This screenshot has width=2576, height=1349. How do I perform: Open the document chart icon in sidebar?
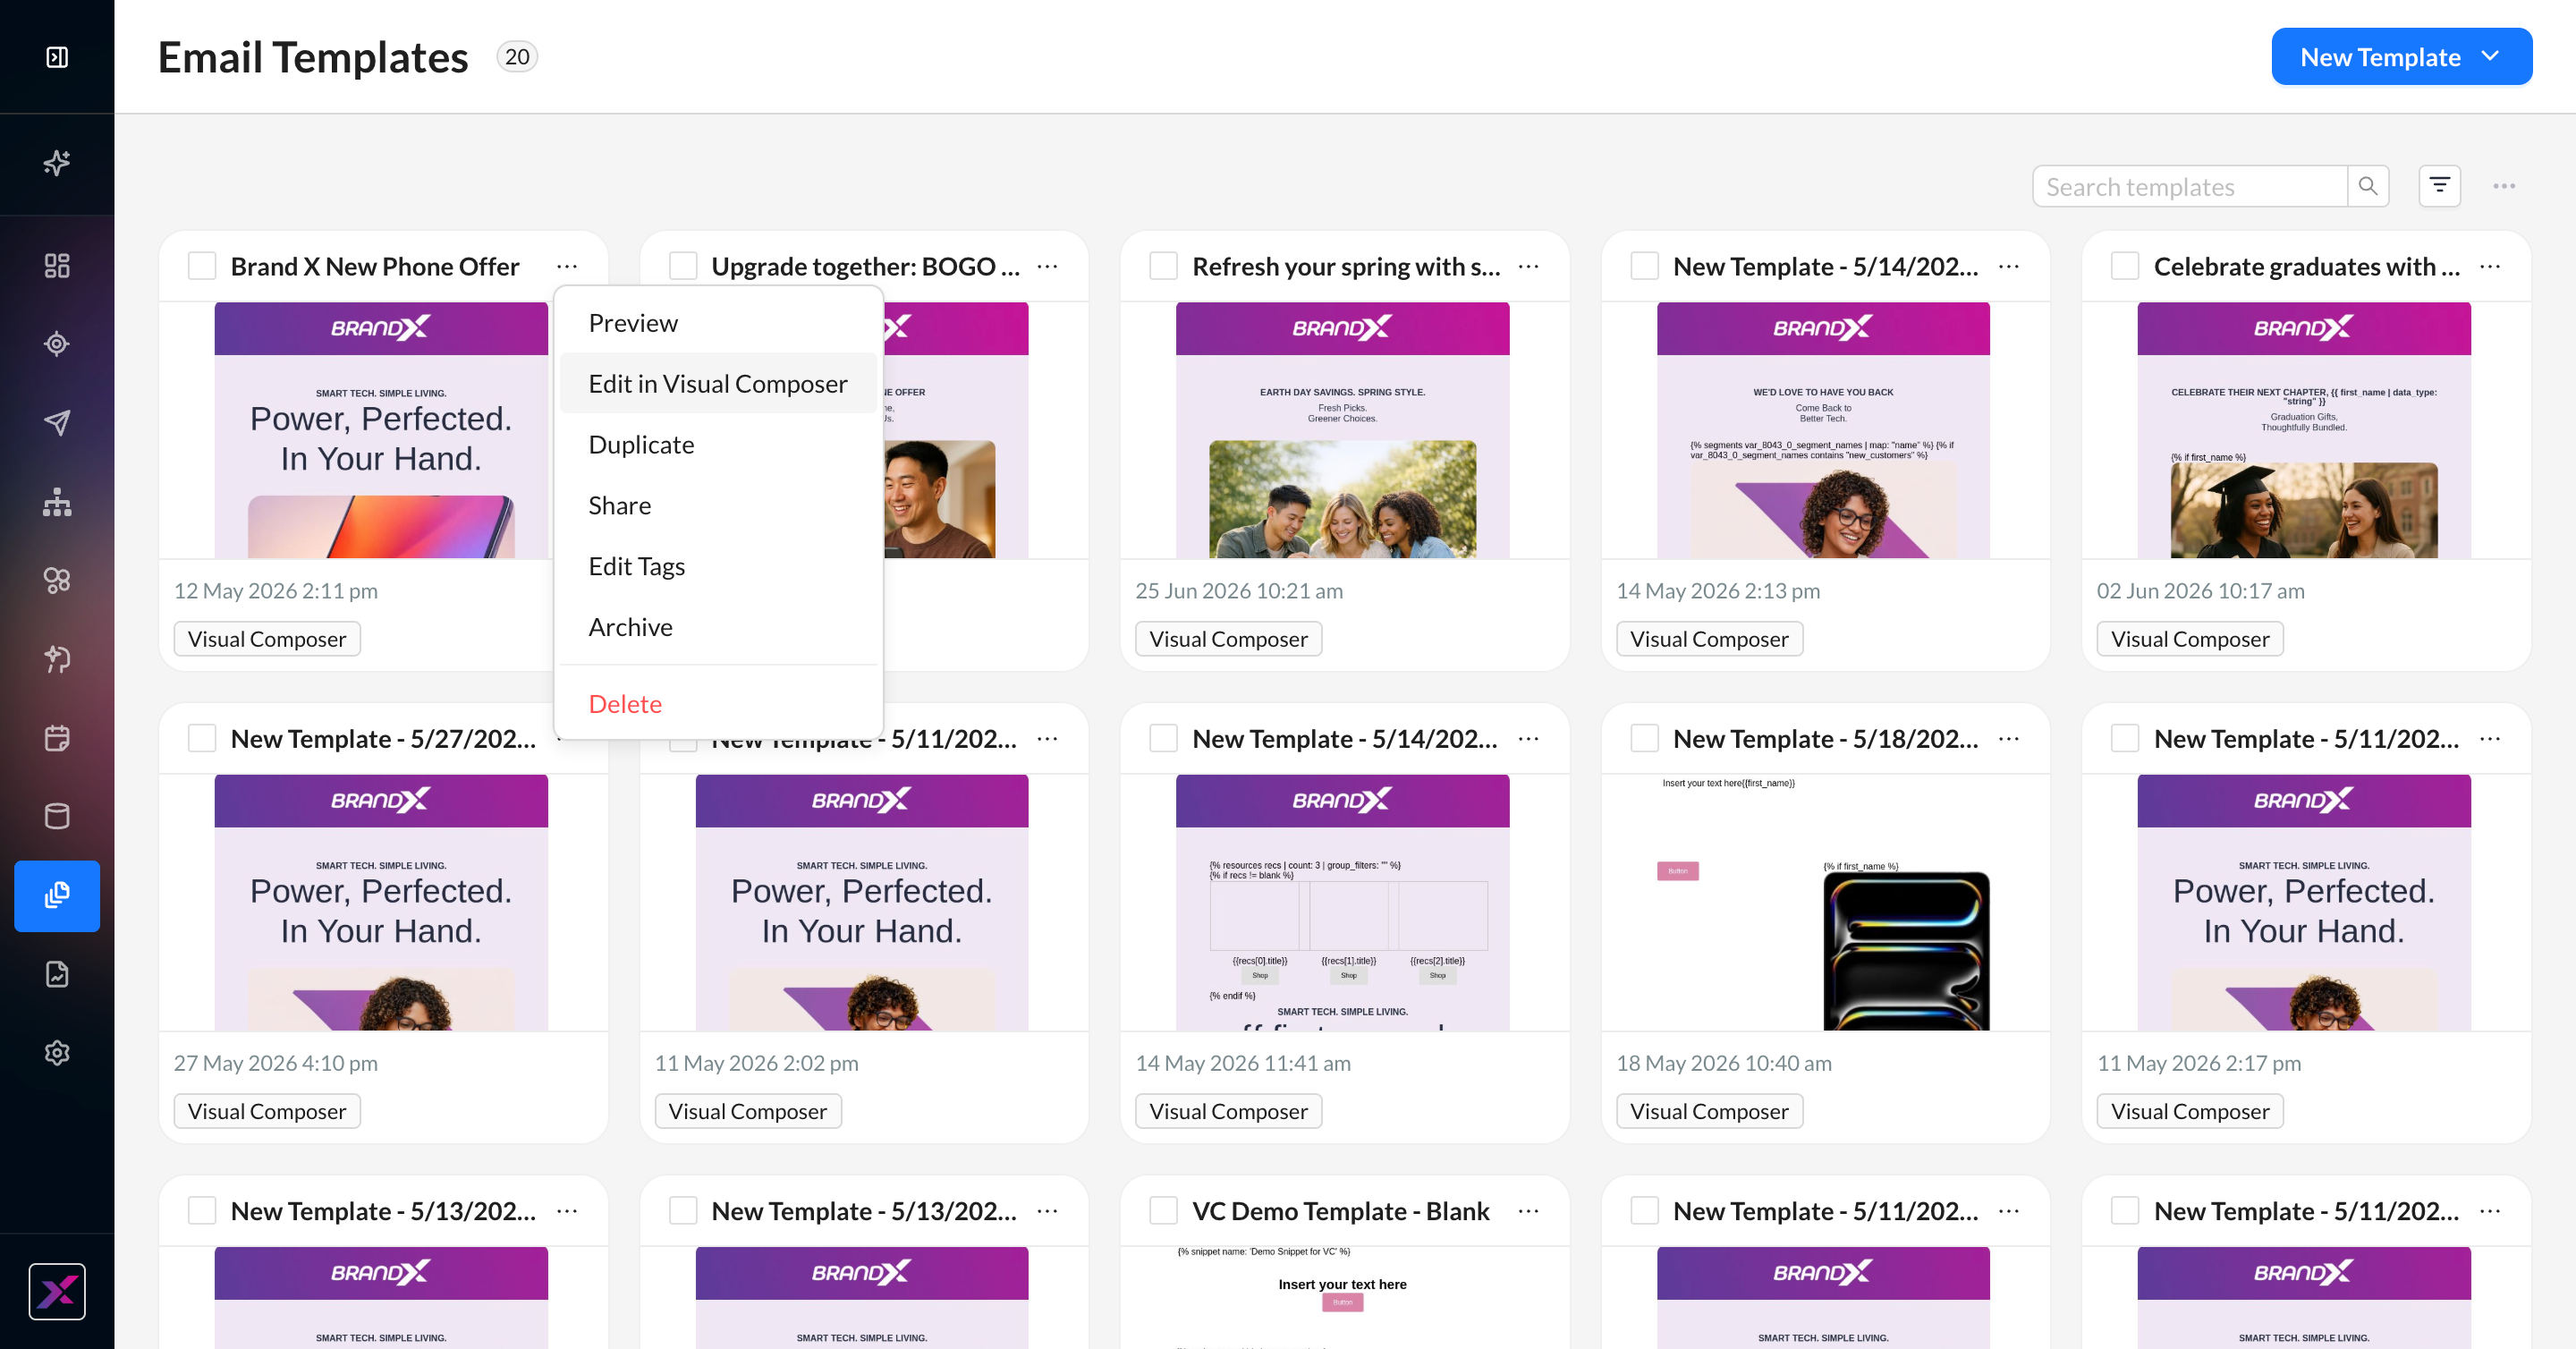[57, 974]
